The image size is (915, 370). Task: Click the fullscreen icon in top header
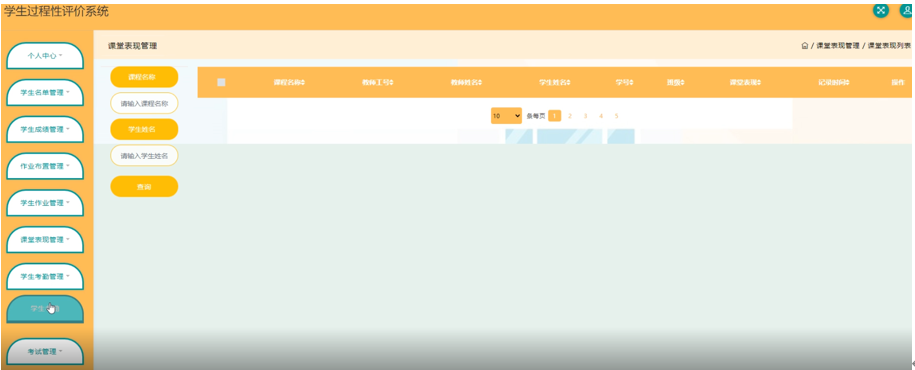pos(881,10)
